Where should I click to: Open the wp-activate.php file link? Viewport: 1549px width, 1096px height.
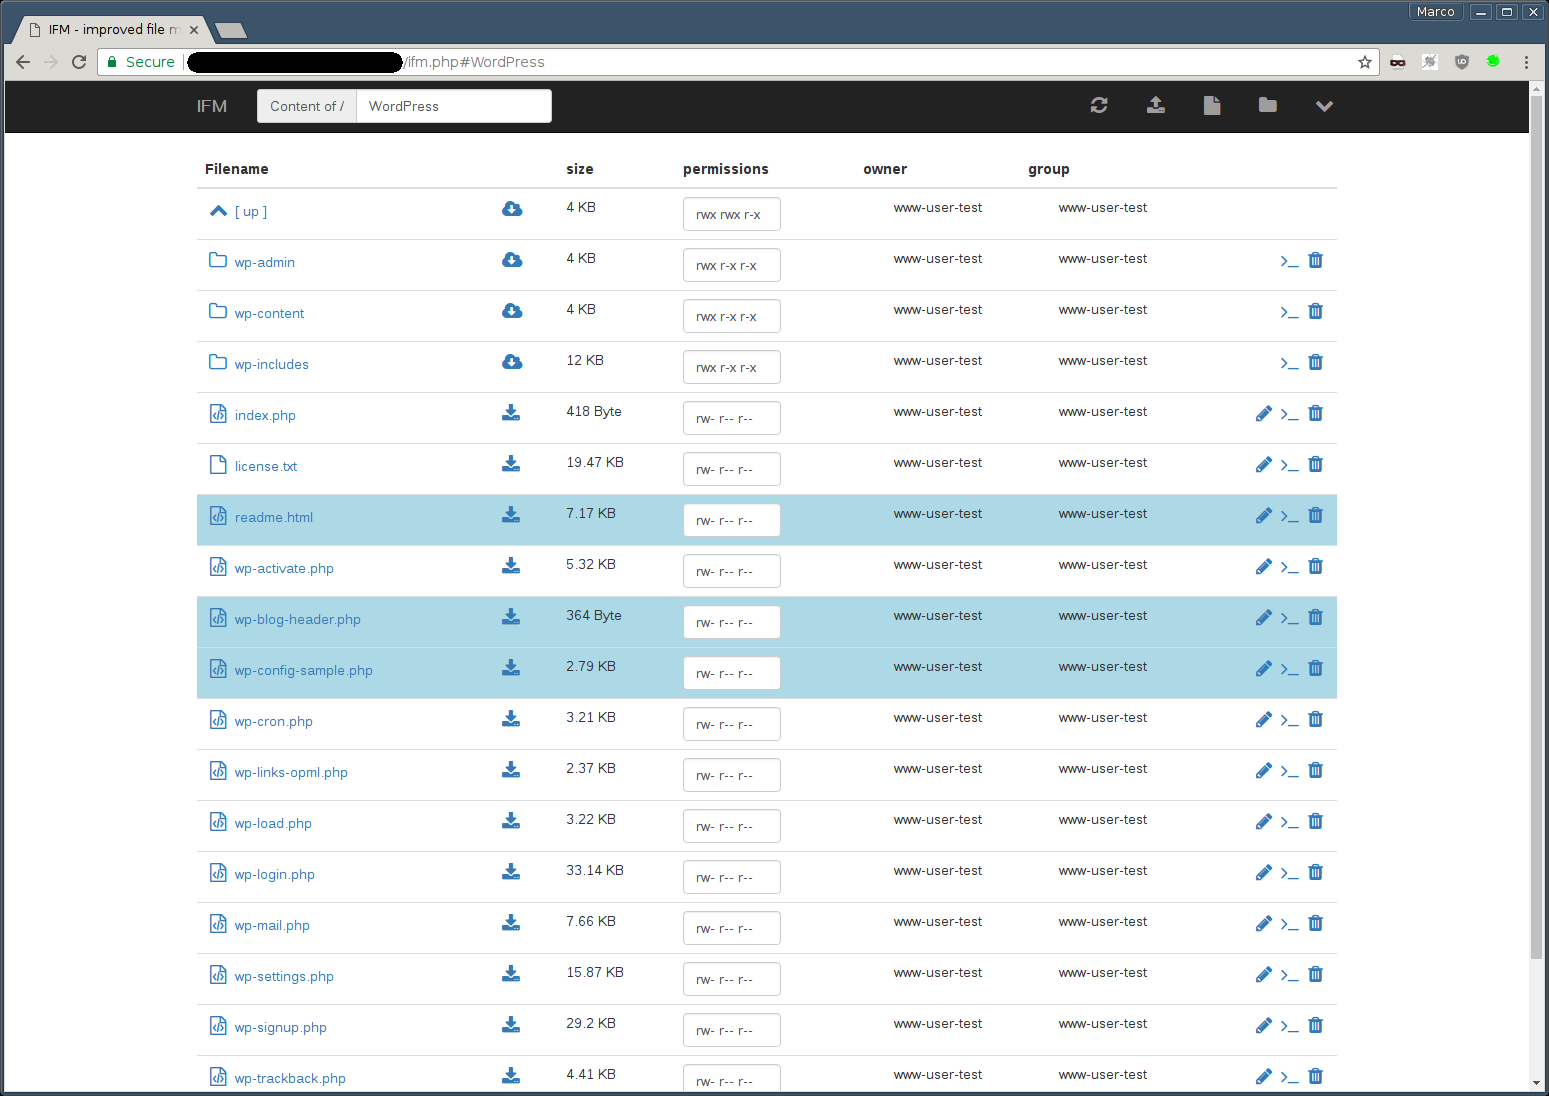(x=284, y=569)
